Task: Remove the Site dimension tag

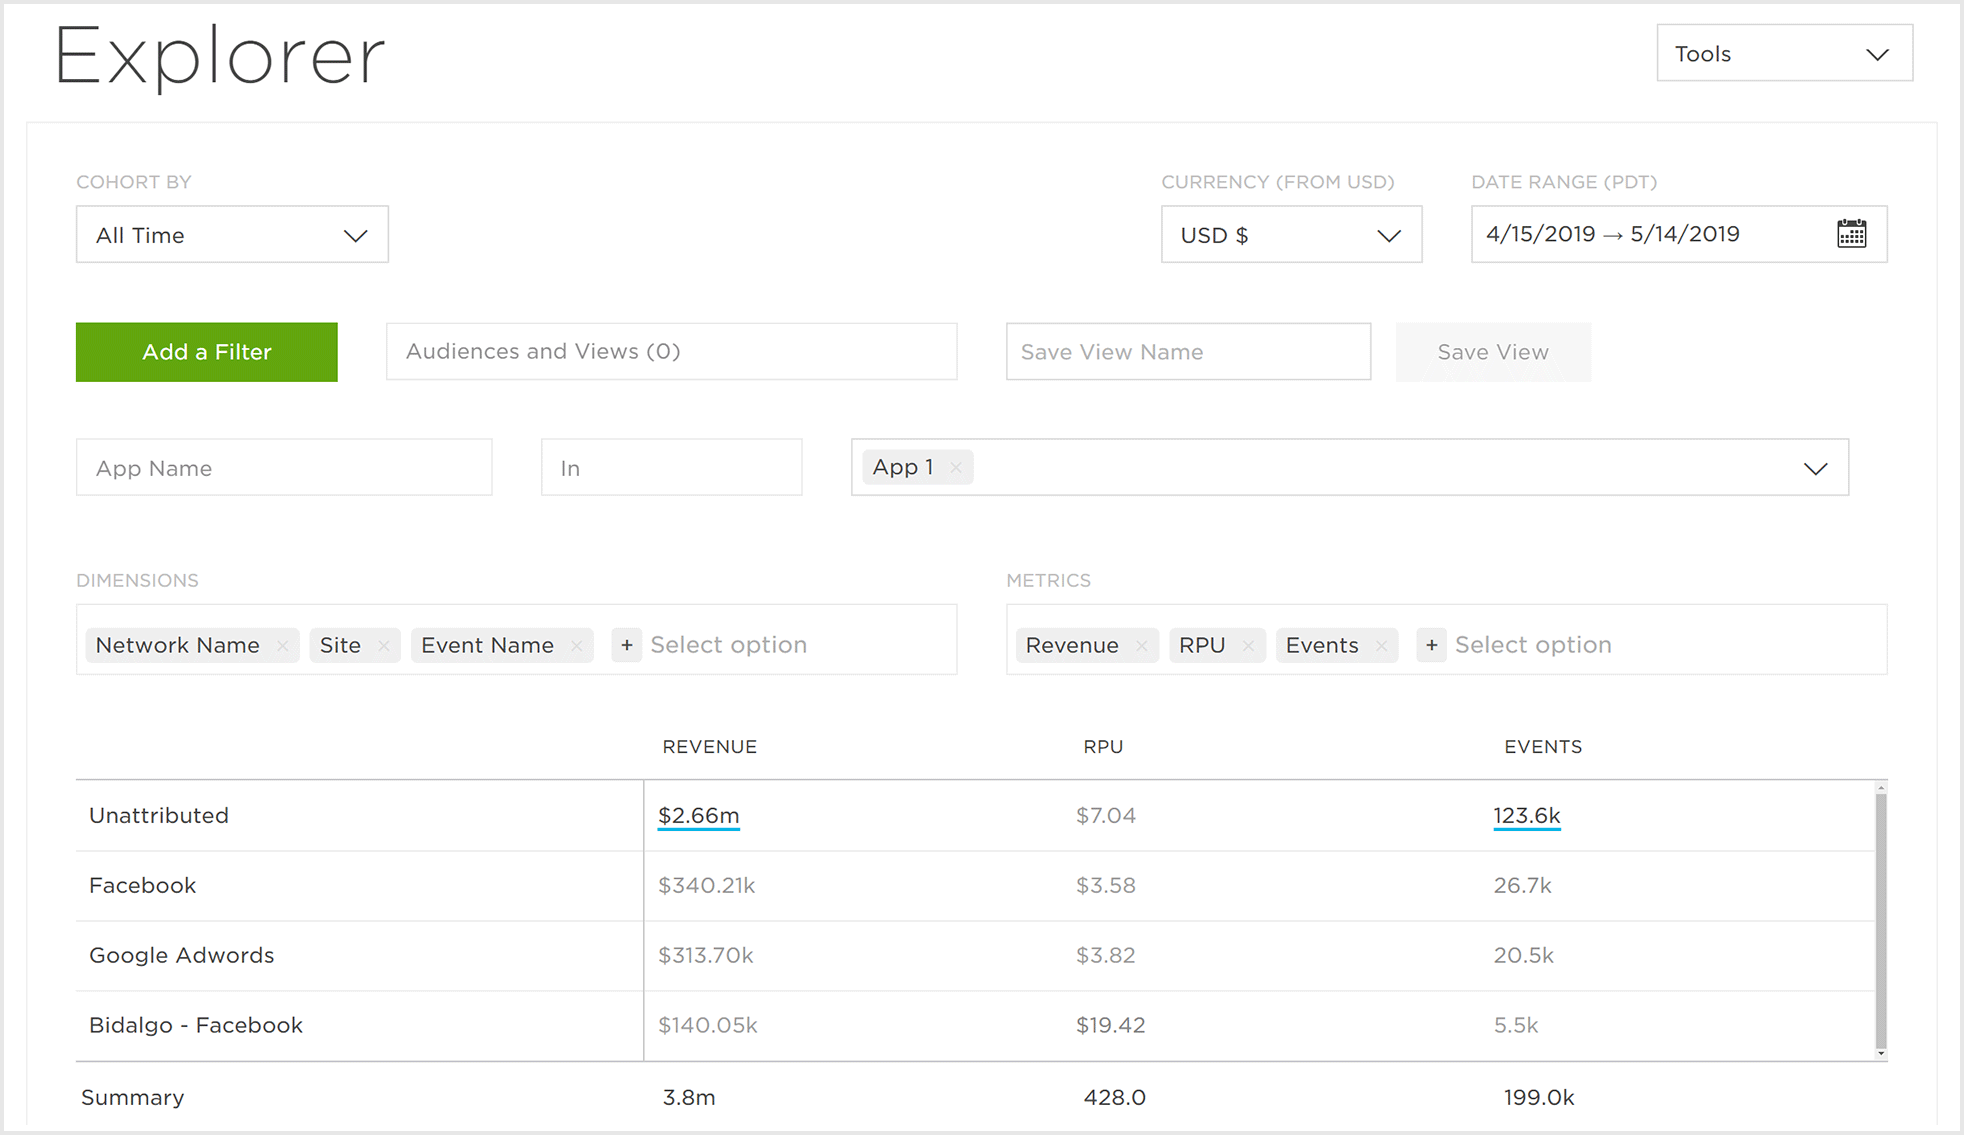Action: click(384, 646)
